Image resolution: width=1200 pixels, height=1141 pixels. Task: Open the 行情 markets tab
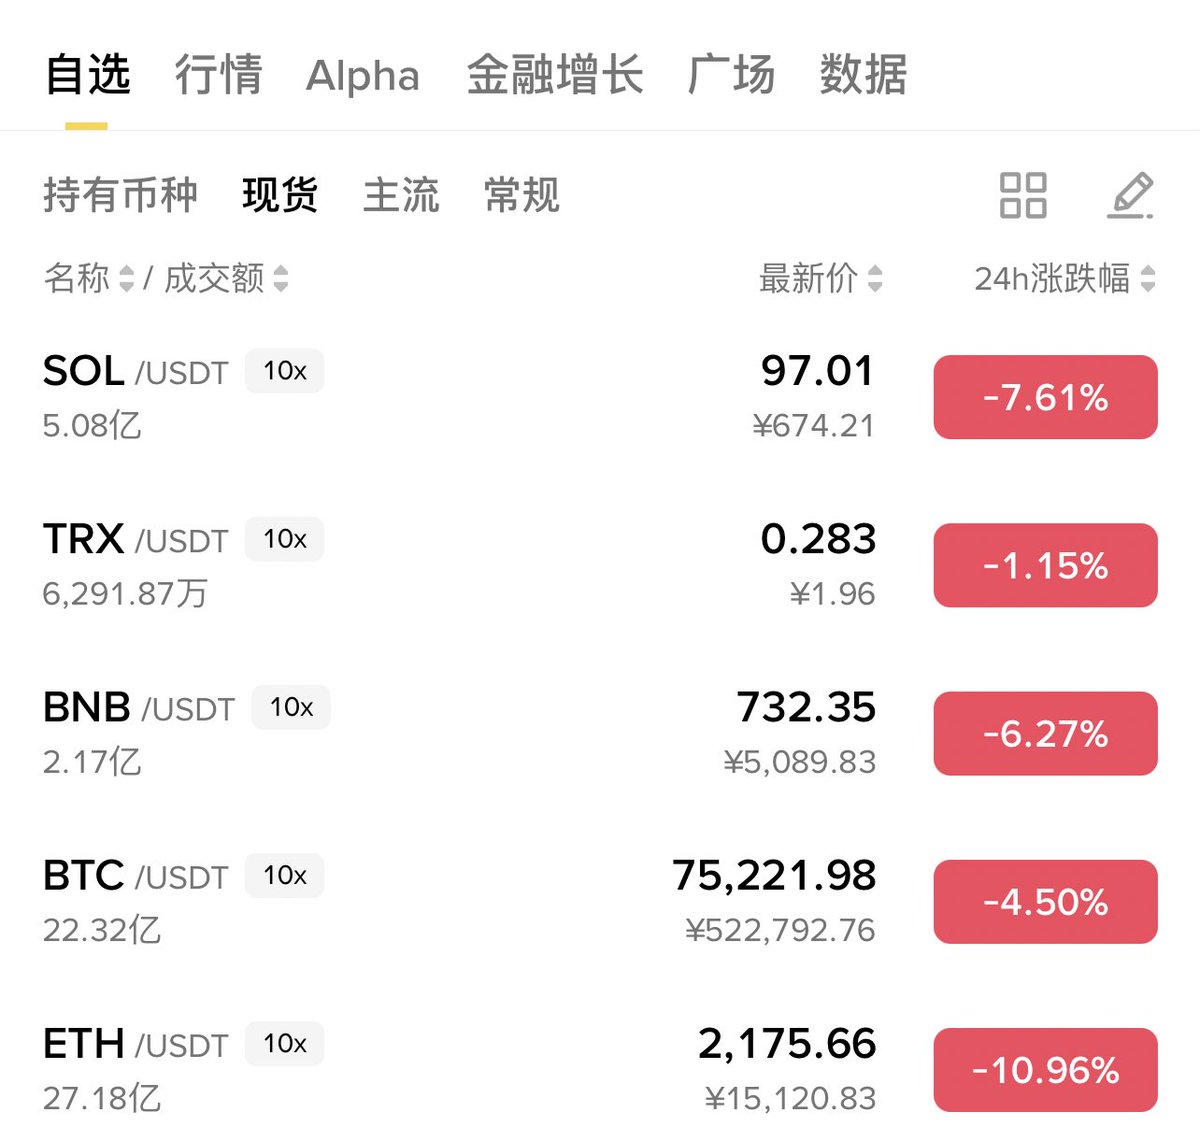(x=218, y=75)
